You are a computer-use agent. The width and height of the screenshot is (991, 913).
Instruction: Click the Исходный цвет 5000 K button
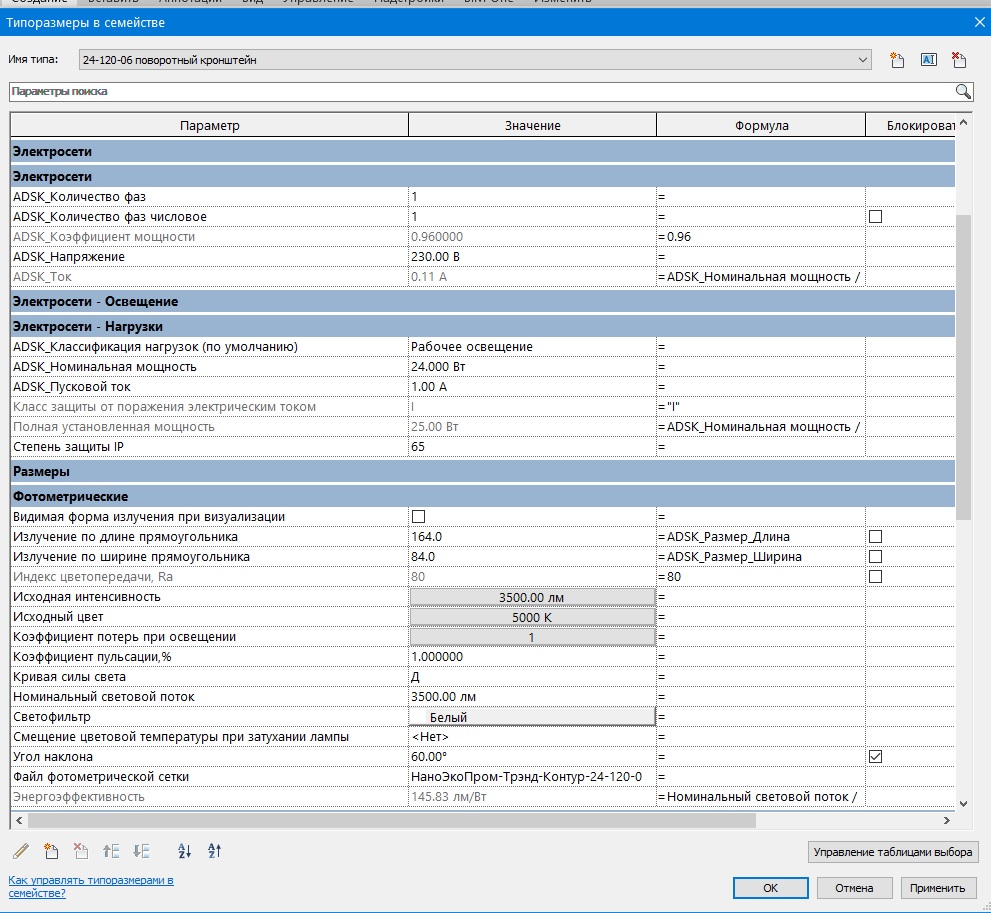[x=532, y=617]
